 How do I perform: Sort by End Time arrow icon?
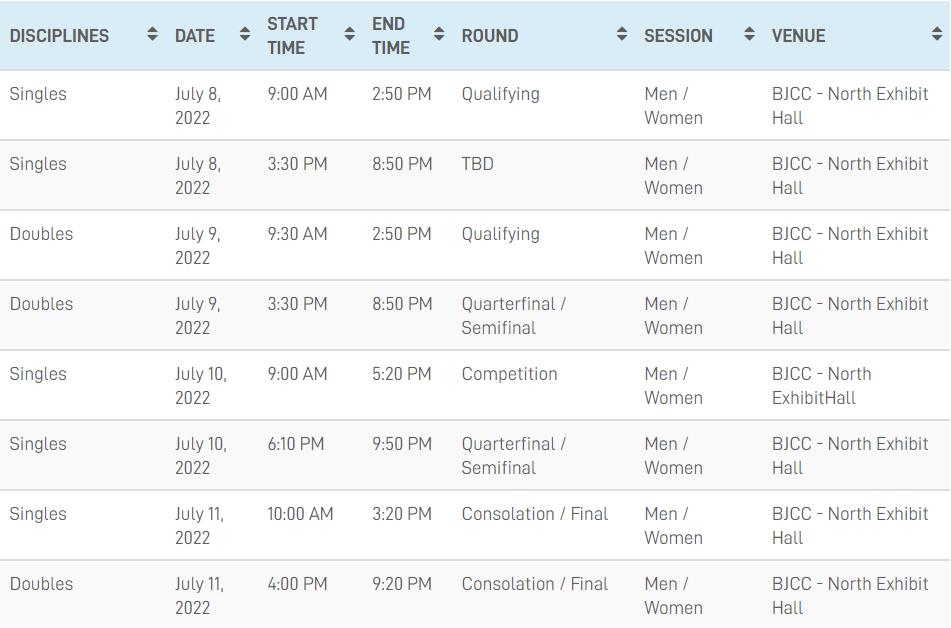pos(439,35)
